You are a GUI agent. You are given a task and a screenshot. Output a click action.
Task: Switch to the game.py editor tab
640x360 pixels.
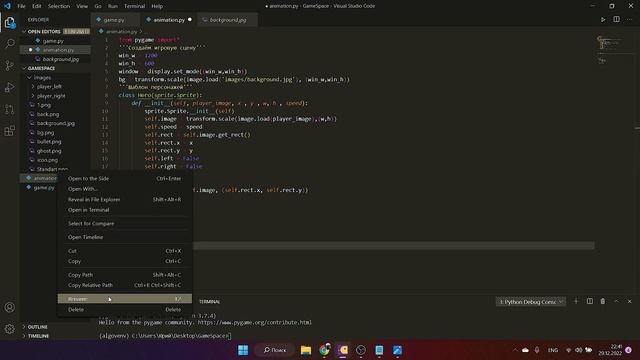(116, 20)
